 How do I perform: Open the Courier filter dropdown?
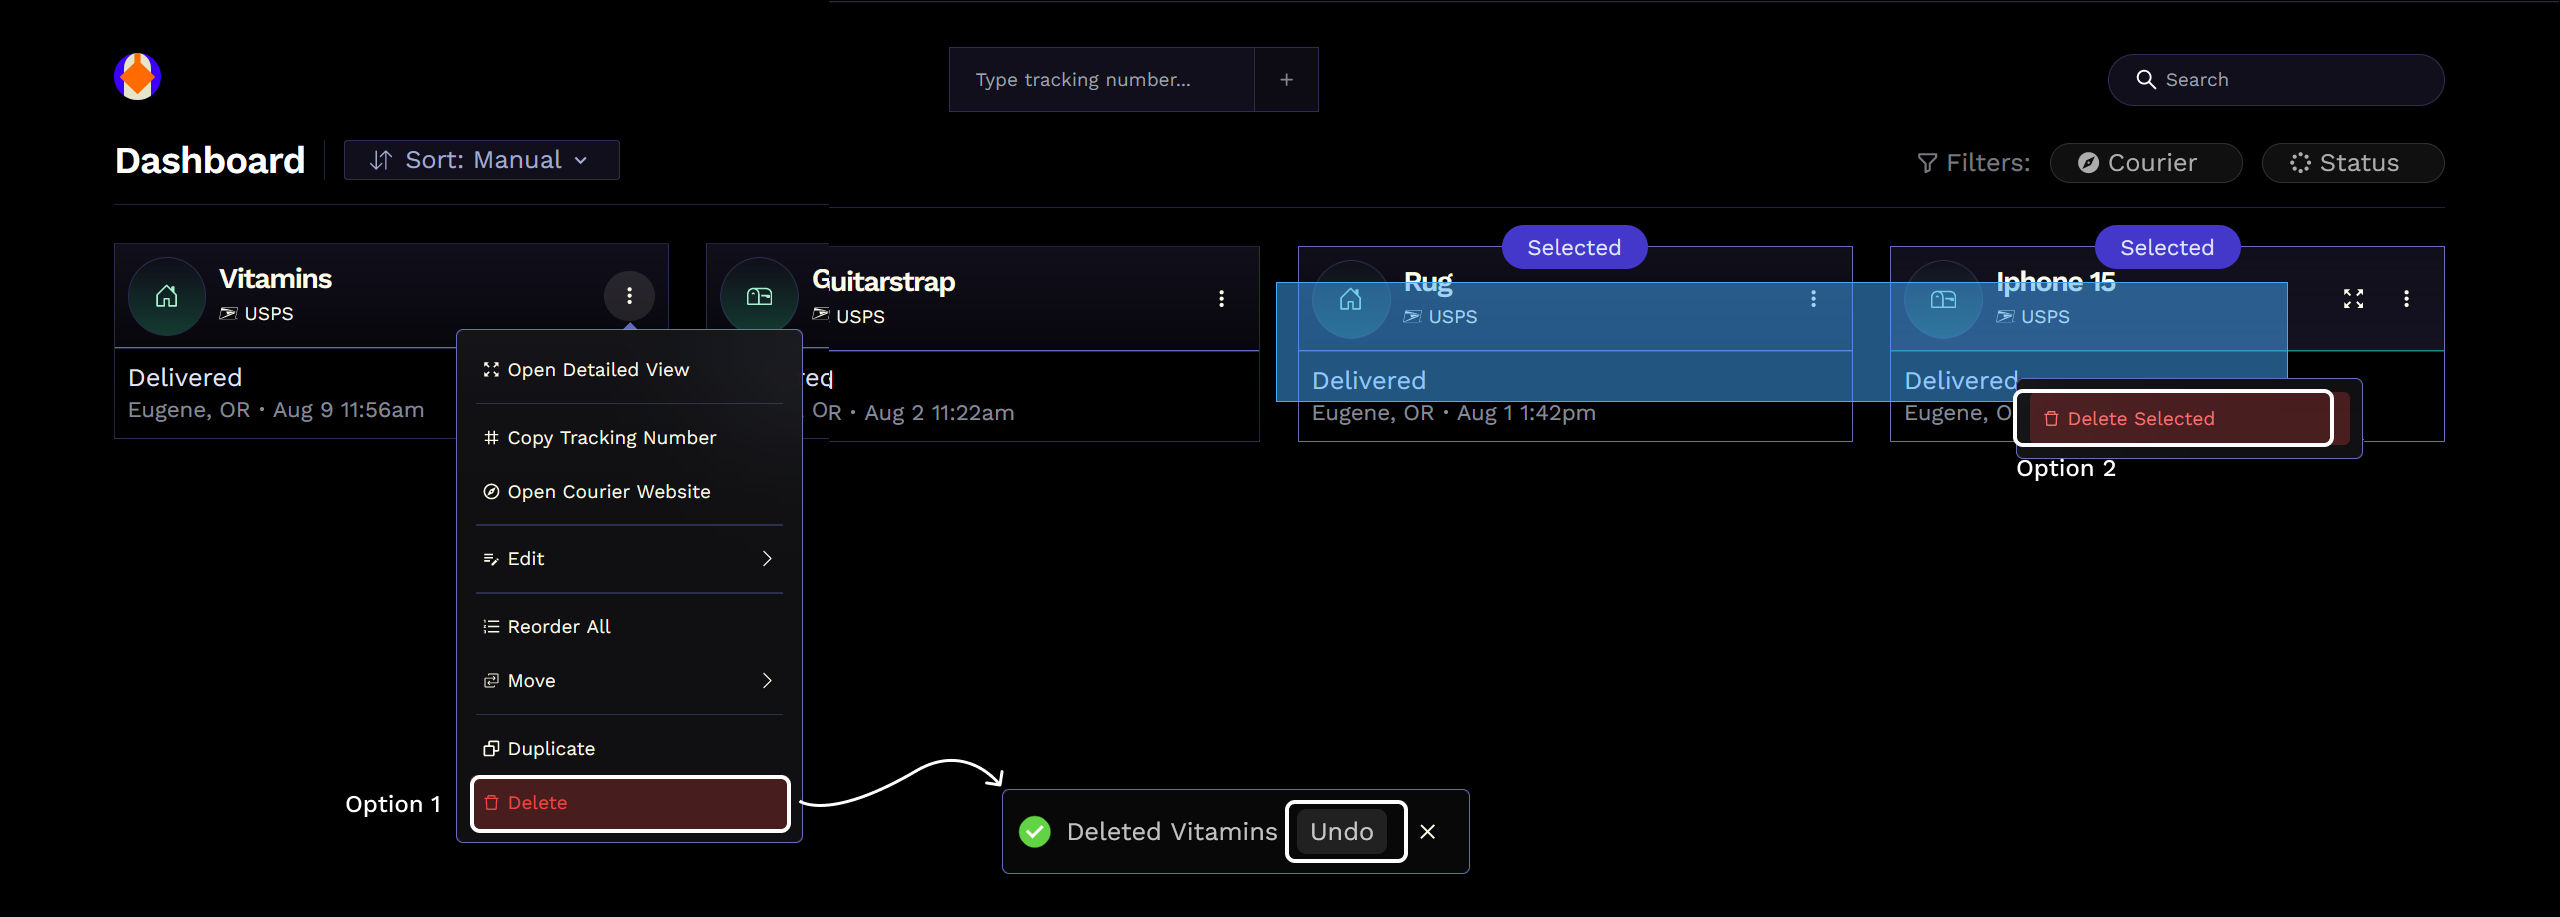(x=2145, y=163)
